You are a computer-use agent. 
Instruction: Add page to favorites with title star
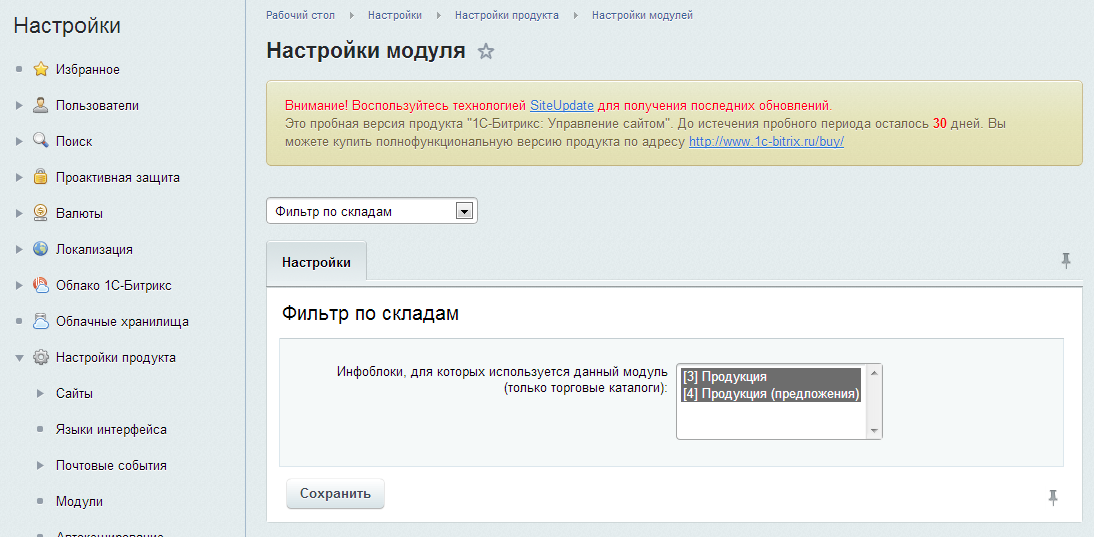[x=486, y=52]
